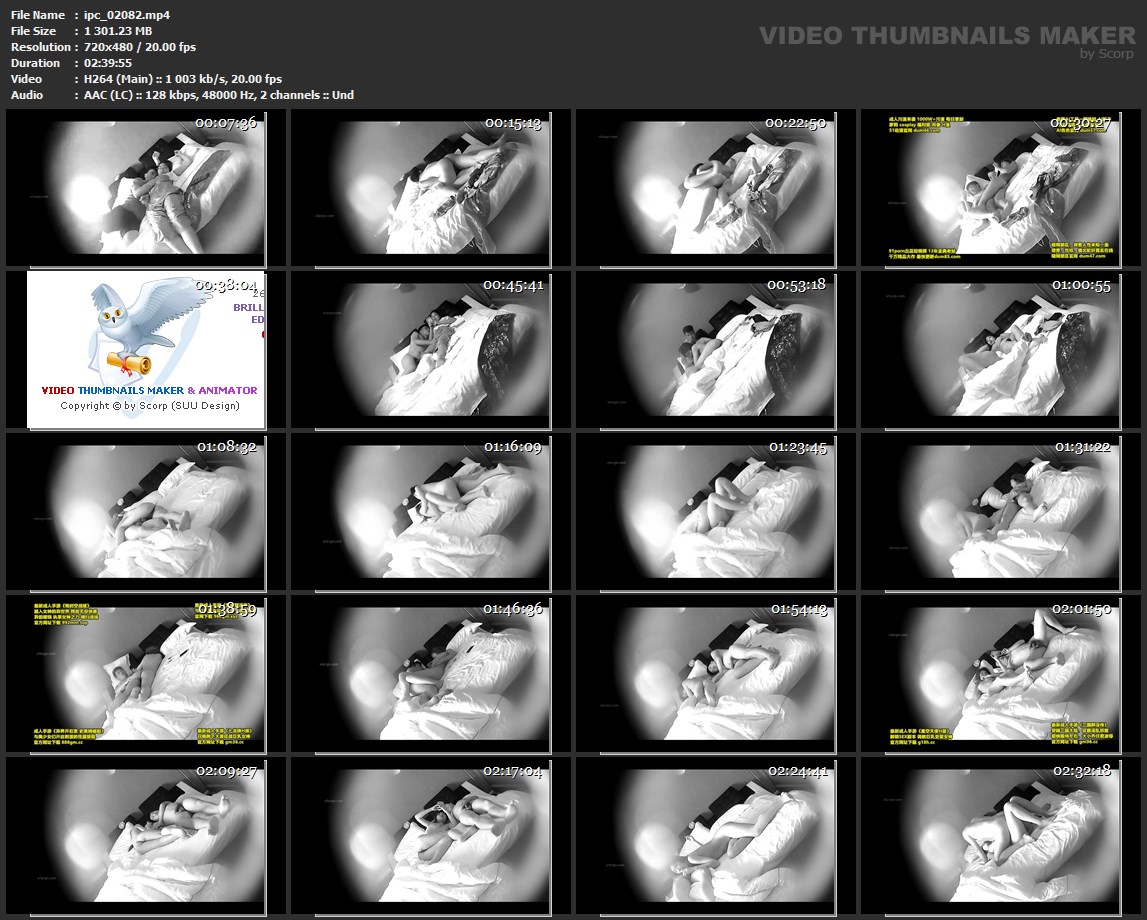This screenshot has width=1147, height=920.
Task: Open the thumbnail at timestamp 00:07:36
Action: click(x=136, y=188)
